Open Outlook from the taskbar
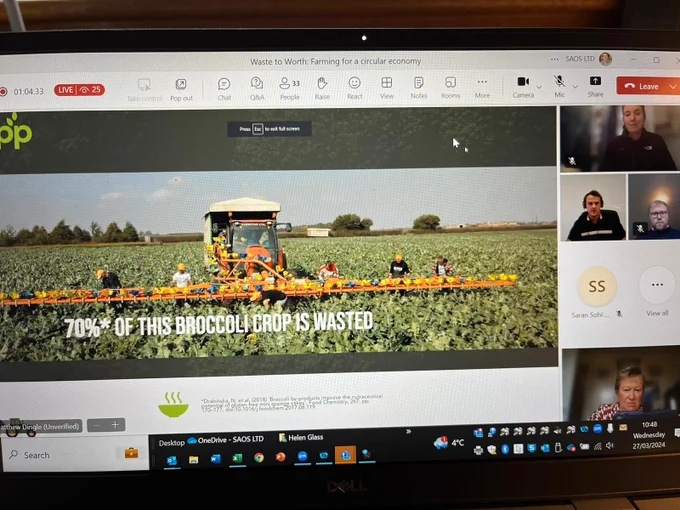The image size is (680, 510). coord(172,460)
